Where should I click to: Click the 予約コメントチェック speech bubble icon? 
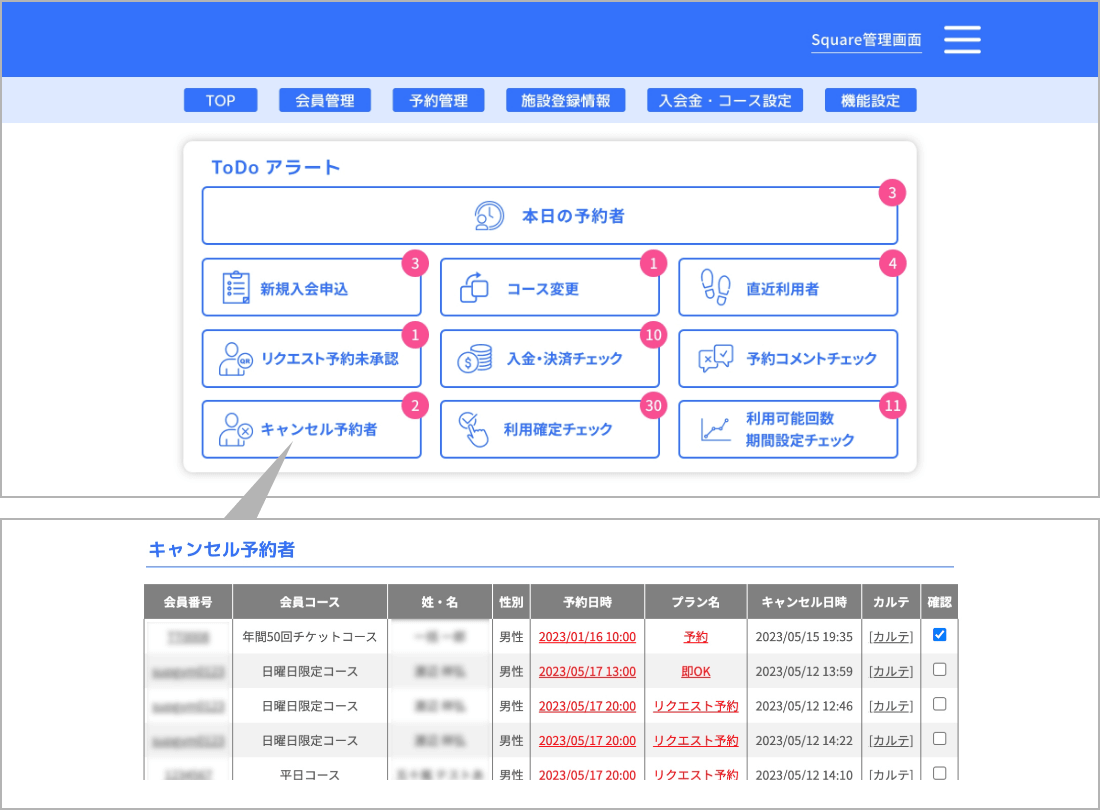click(x=715, y=358)
